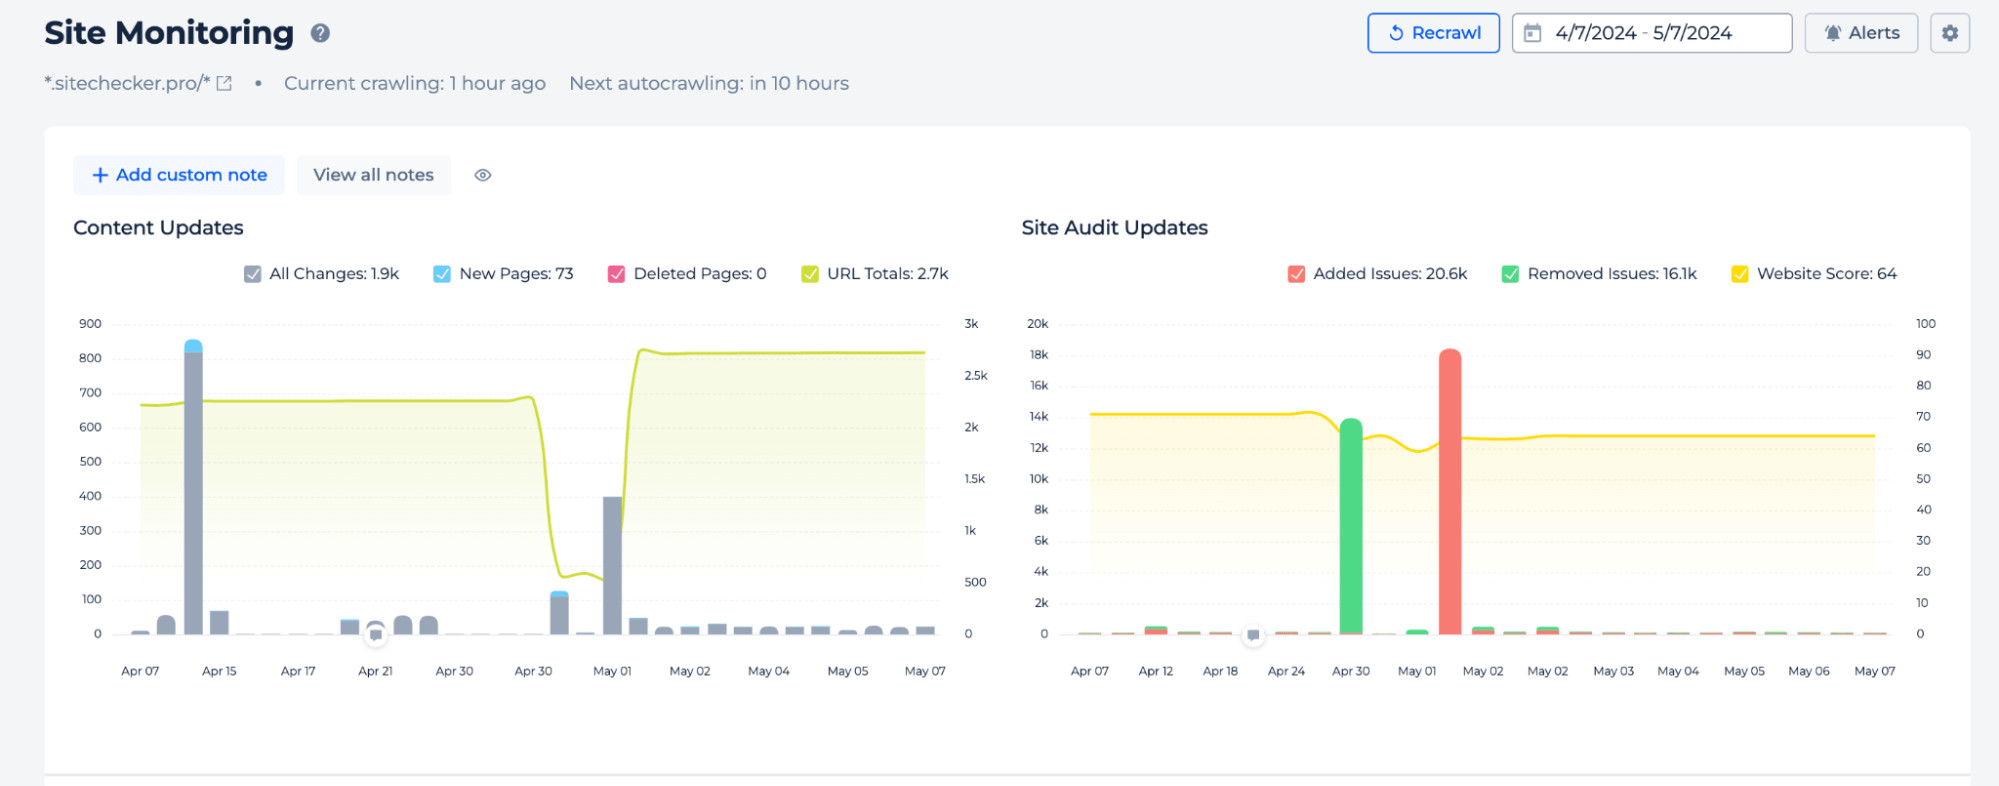This screenshot has height=786, width=1999.
Task: Click 'Current crawling: 1 hour ago' text
Action: 415,83
